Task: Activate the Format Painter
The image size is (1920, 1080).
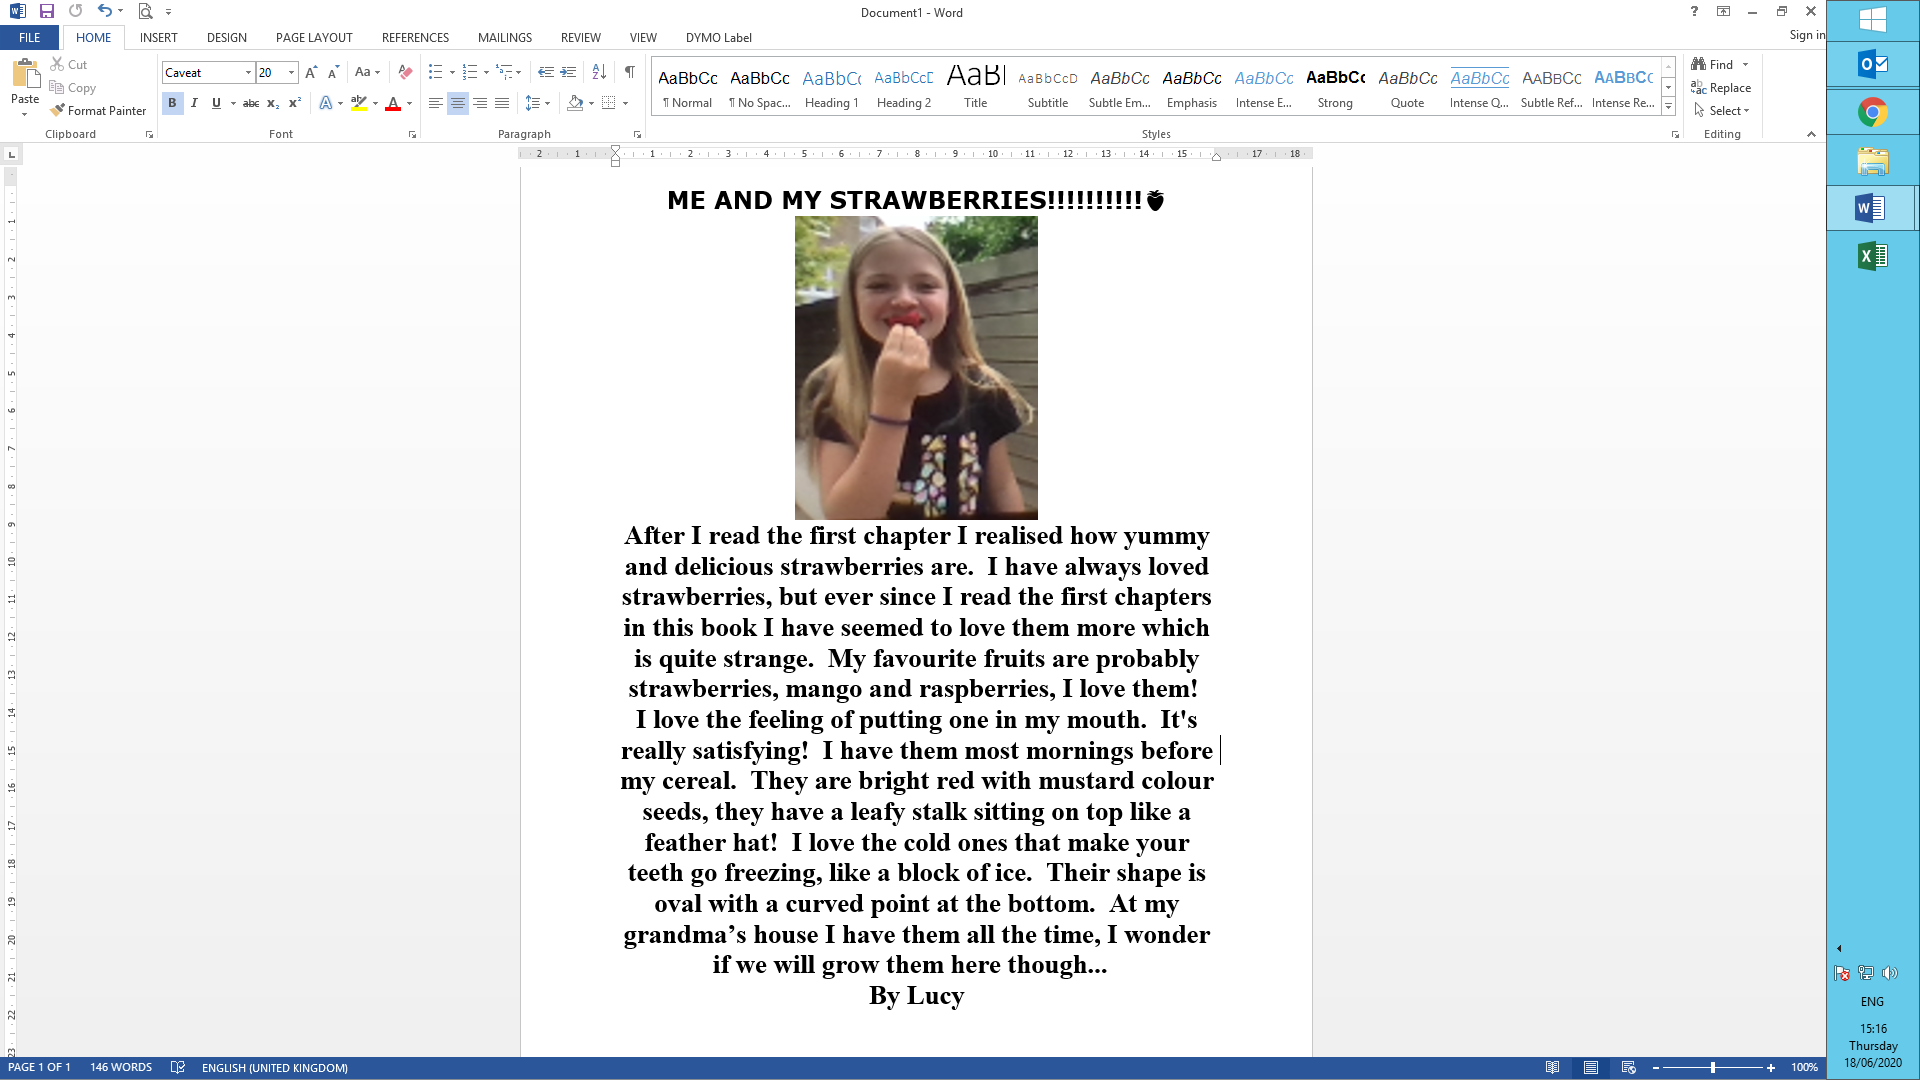Action: (x=98, y=111)
